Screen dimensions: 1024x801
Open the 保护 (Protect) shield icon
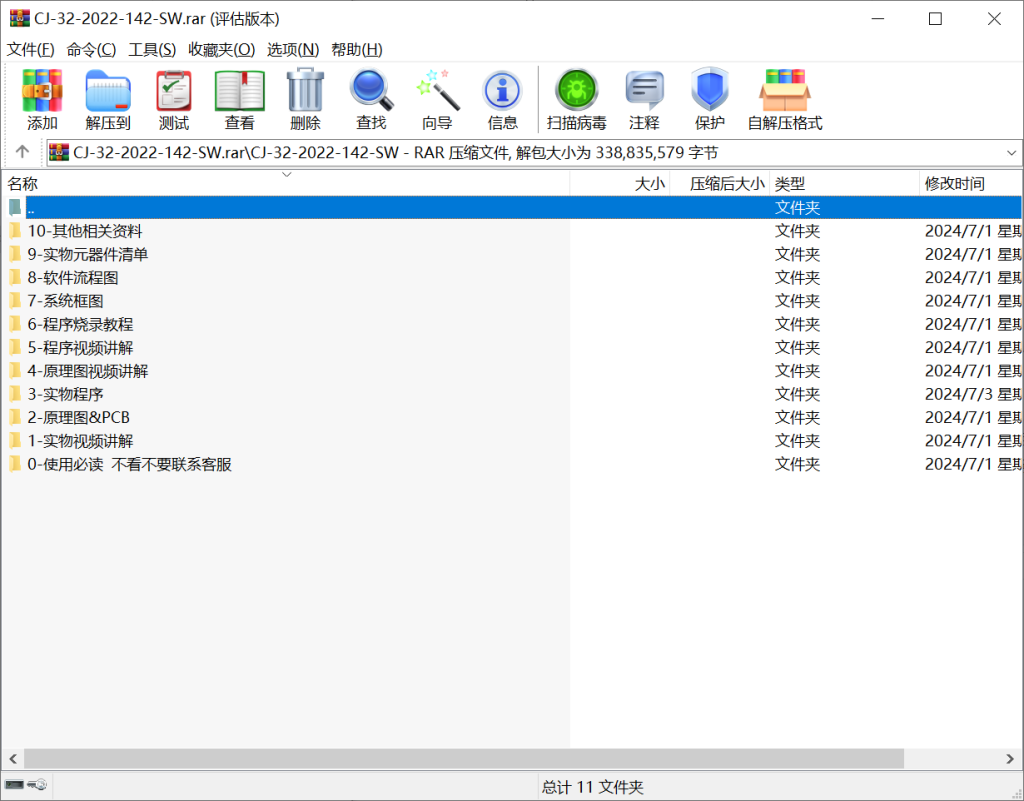coord(709,100)
